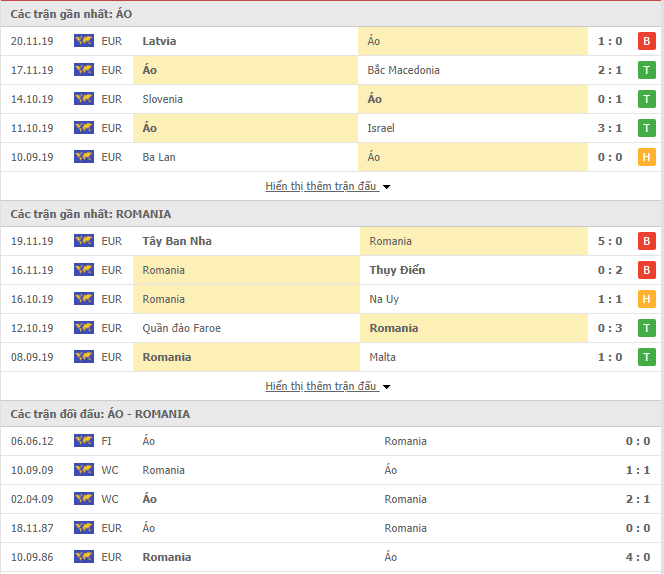Click the flag icon on the 20.11.19 row
664x574 pixels.
tap(84, 41)
